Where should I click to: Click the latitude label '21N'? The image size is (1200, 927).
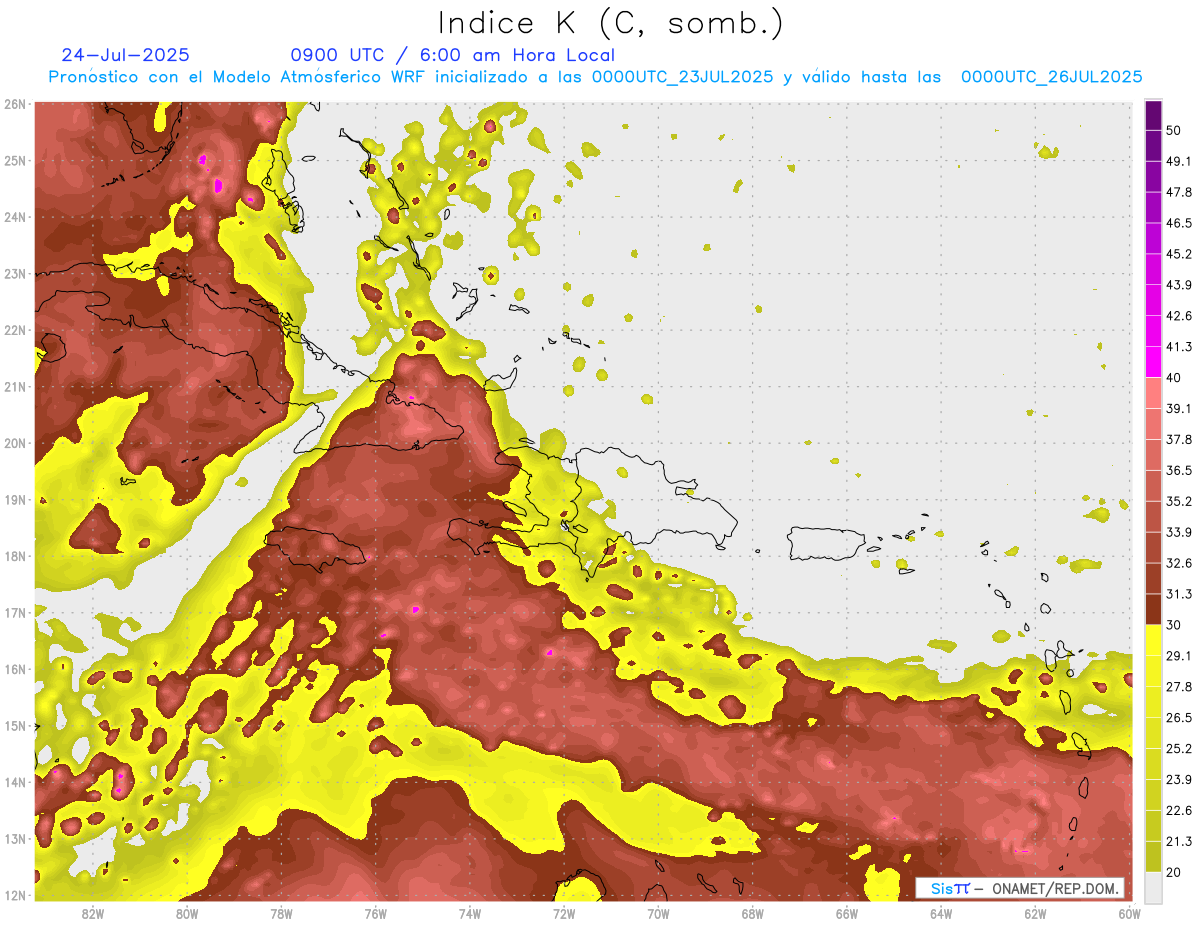pos(15,387)
